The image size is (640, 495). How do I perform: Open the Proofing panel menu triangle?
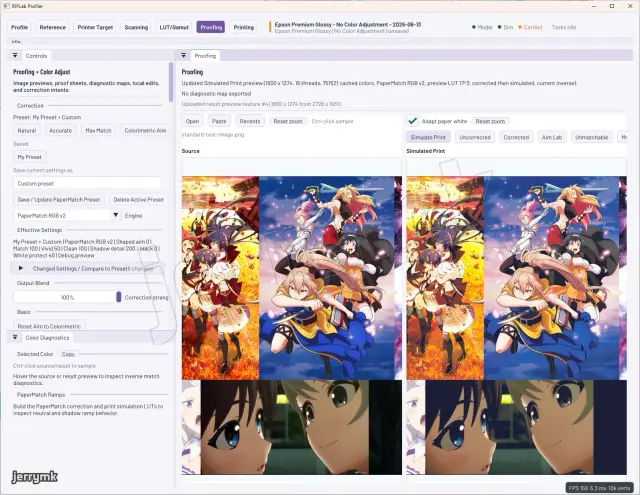(x=184, y=55)
